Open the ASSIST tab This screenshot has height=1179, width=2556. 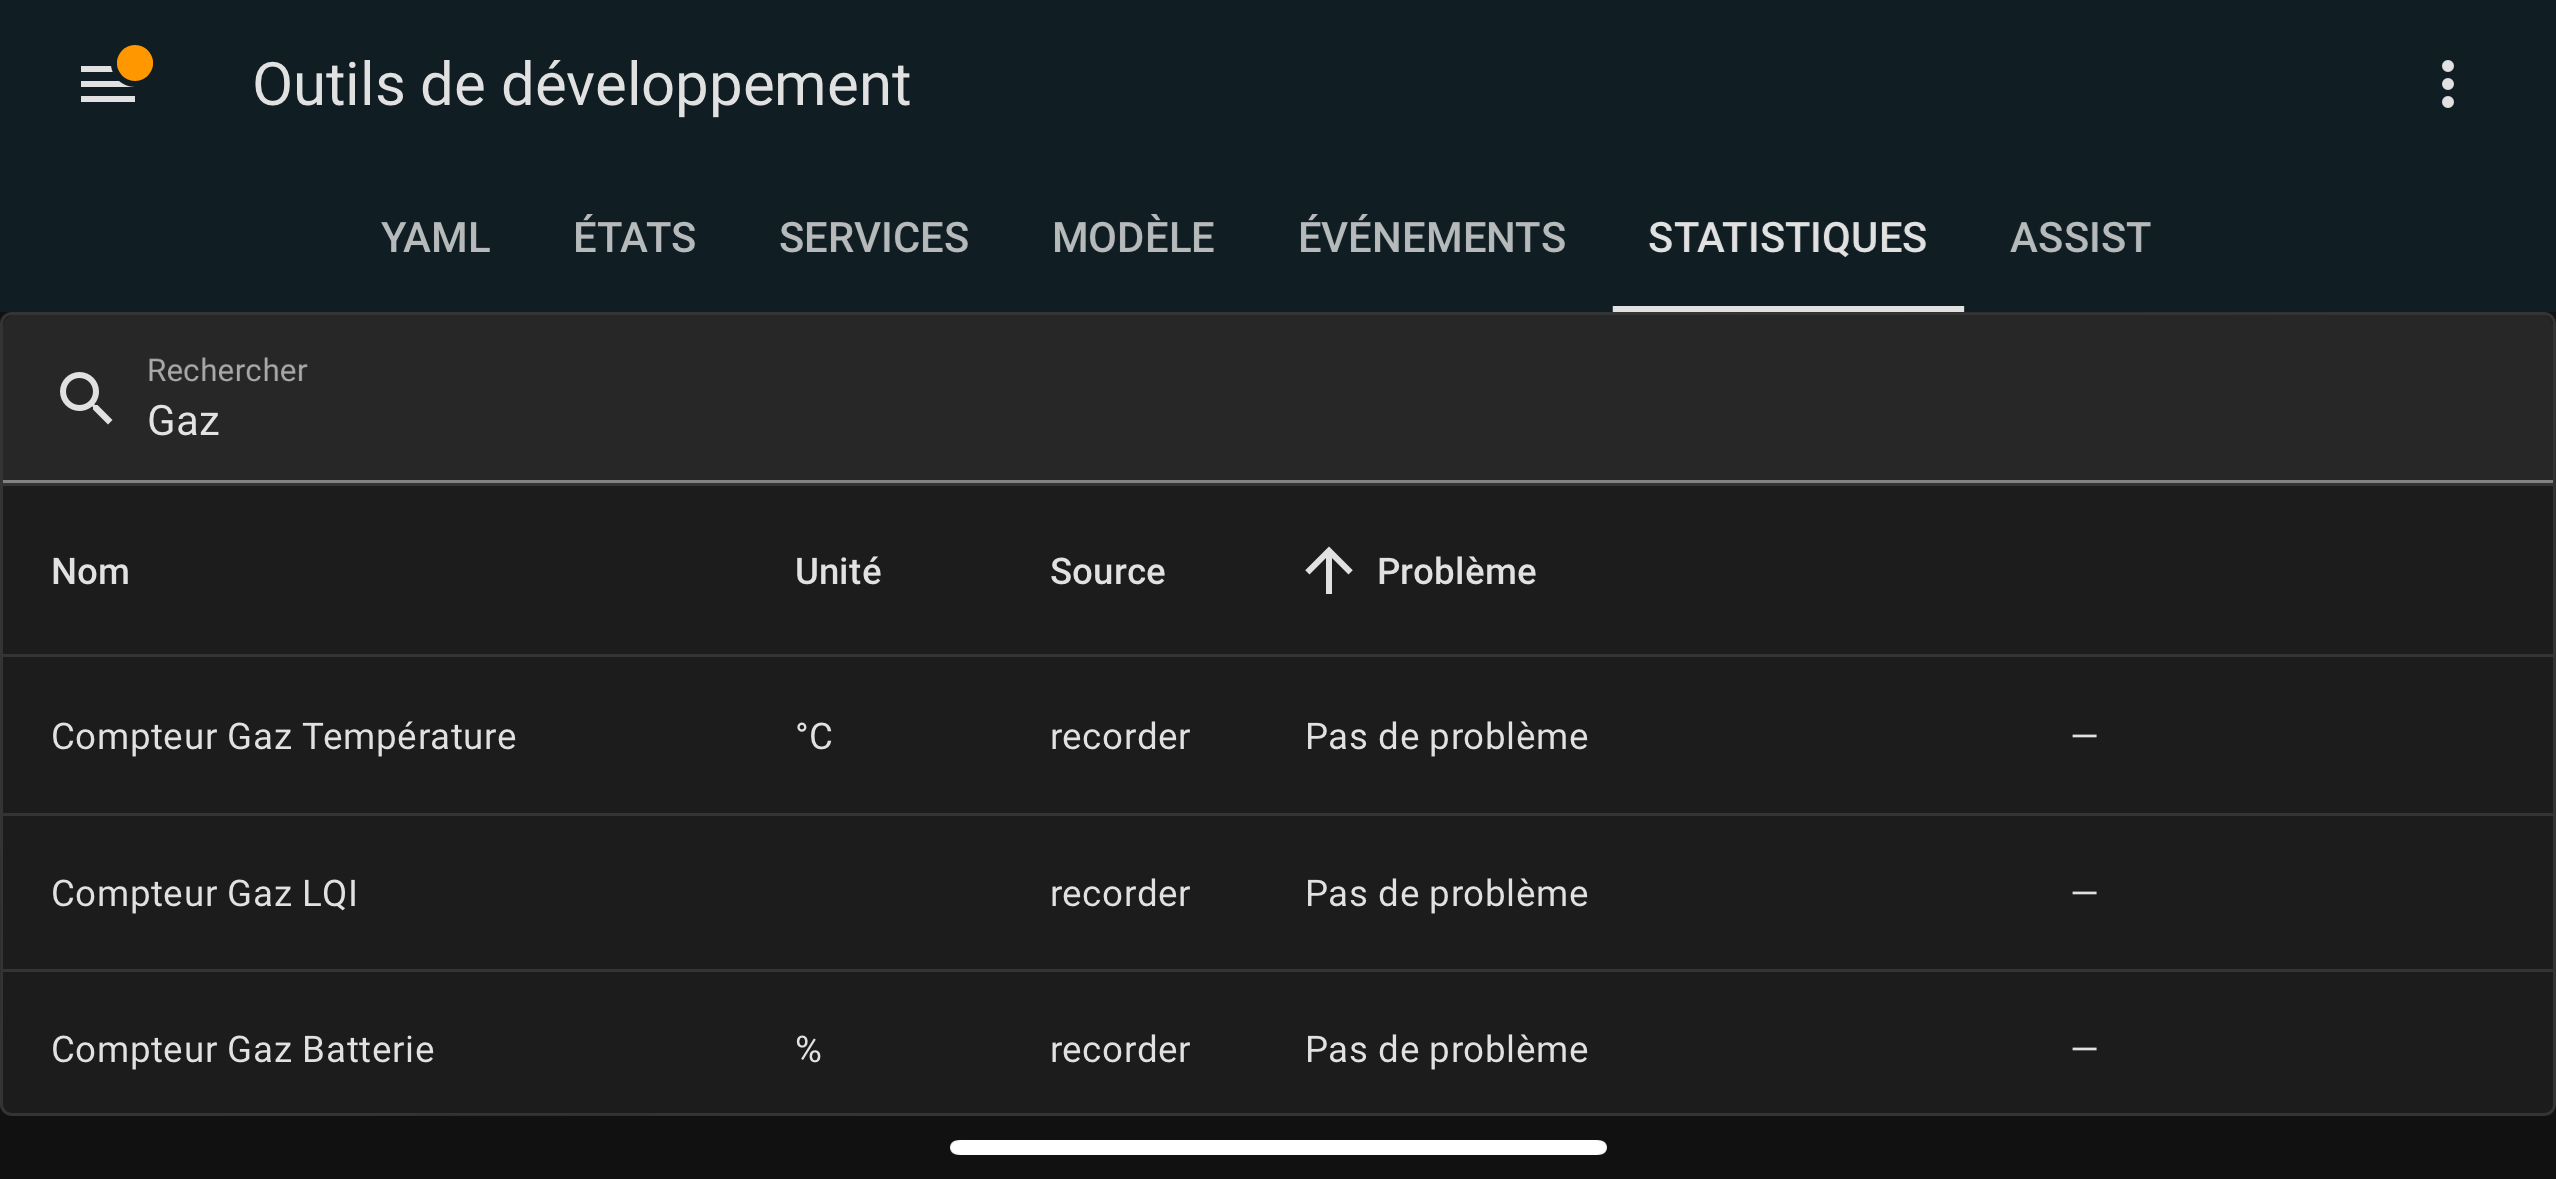click(2080, 238)
